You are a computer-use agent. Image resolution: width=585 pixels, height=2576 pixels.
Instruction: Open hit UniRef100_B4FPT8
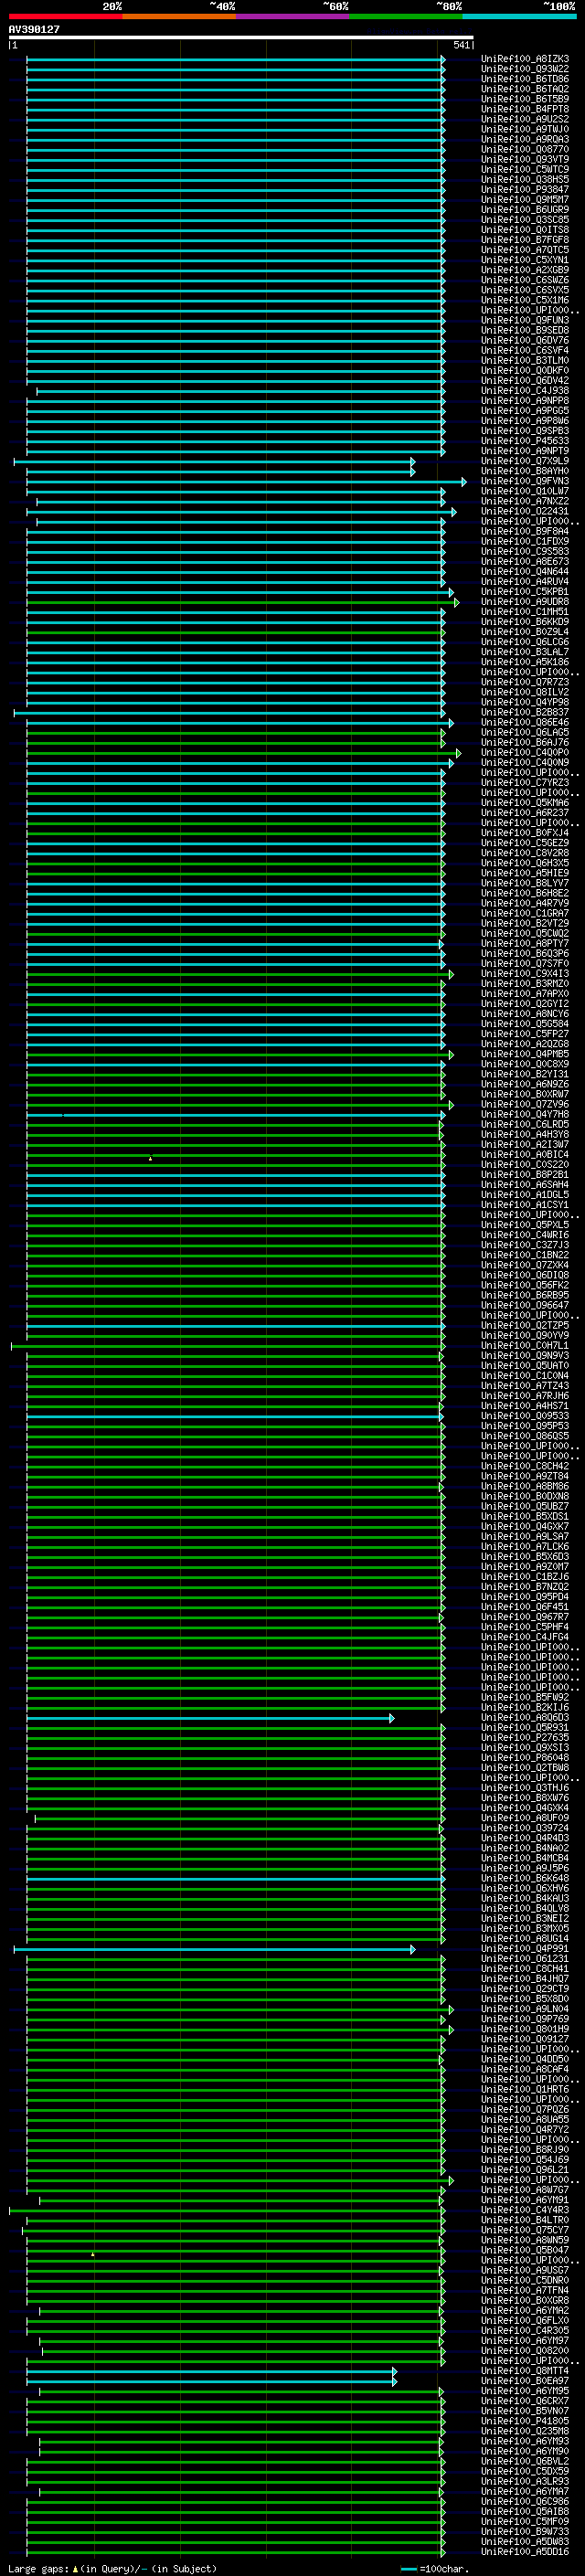(x=525, y=109)
